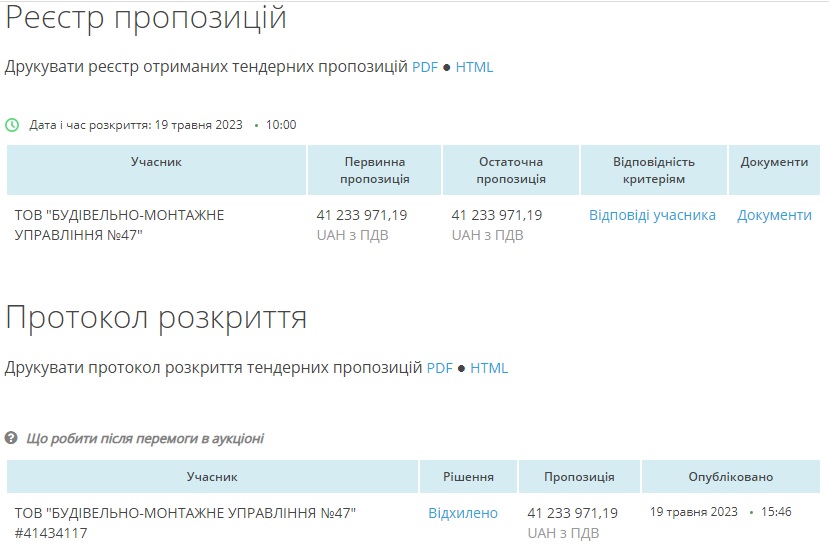The width and height of the screenshot is (829, 555).
Task: Select final proposal amount 41 233 971,19
Action: pyautogui.click(x=496, y=215)
